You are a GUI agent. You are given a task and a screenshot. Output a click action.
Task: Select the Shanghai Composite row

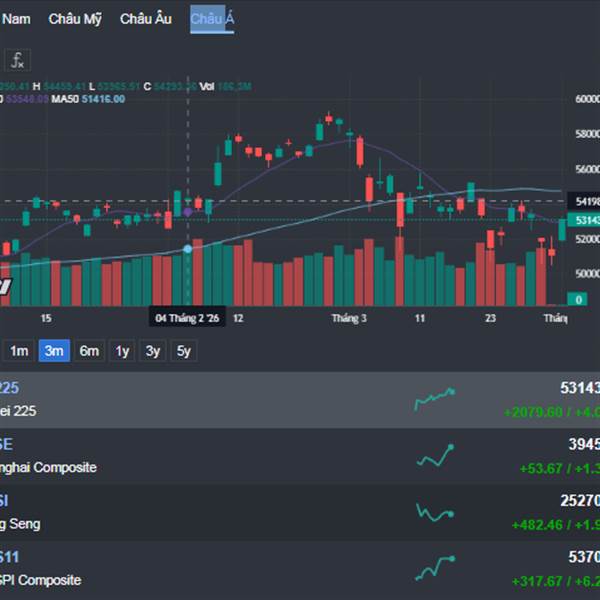coord(300,456)
